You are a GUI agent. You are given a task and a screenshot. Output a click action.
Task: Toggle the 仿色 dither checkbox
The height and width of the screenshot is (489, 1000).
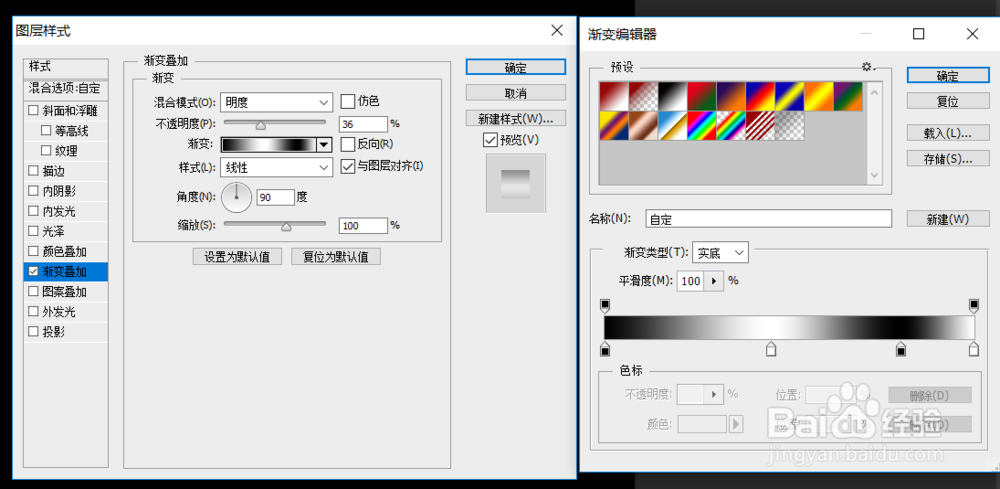point(348,101)
